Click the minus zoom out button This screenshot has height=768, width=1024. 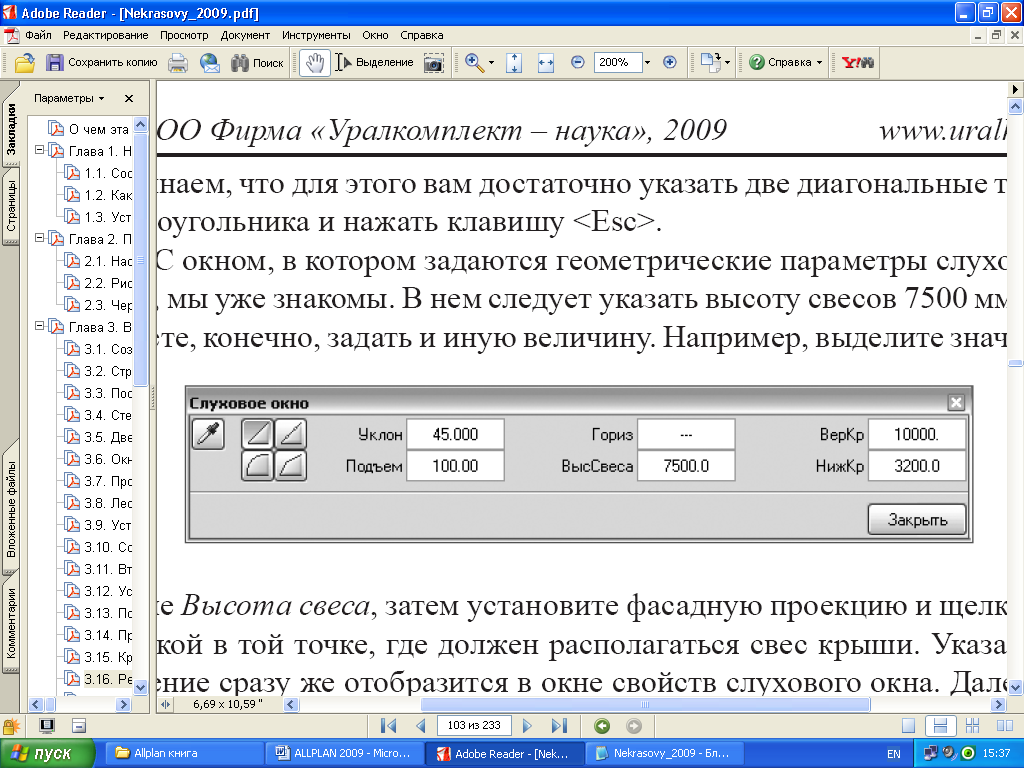coord(577,63)
